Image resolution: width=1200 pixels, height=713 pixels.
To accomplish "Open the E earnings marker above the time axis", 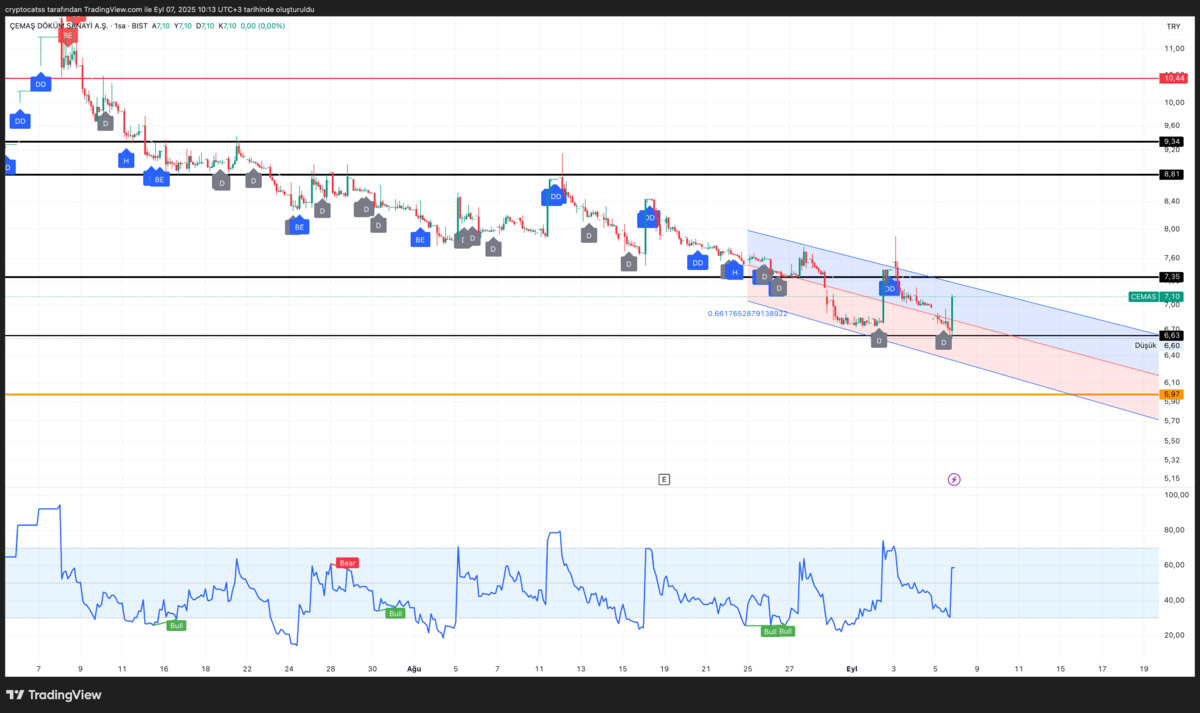I will click(664, 480).
